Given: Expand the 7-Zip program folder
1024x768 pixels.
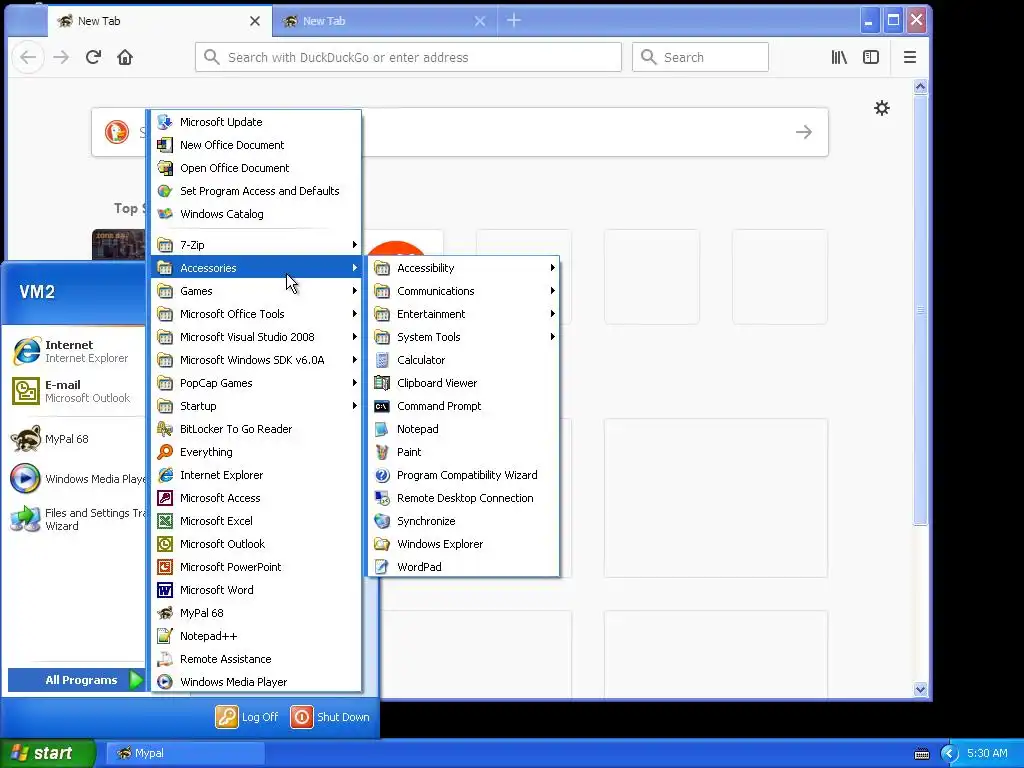Looking at the screenshot, I should pyautogui.click(x=256, y=245).
